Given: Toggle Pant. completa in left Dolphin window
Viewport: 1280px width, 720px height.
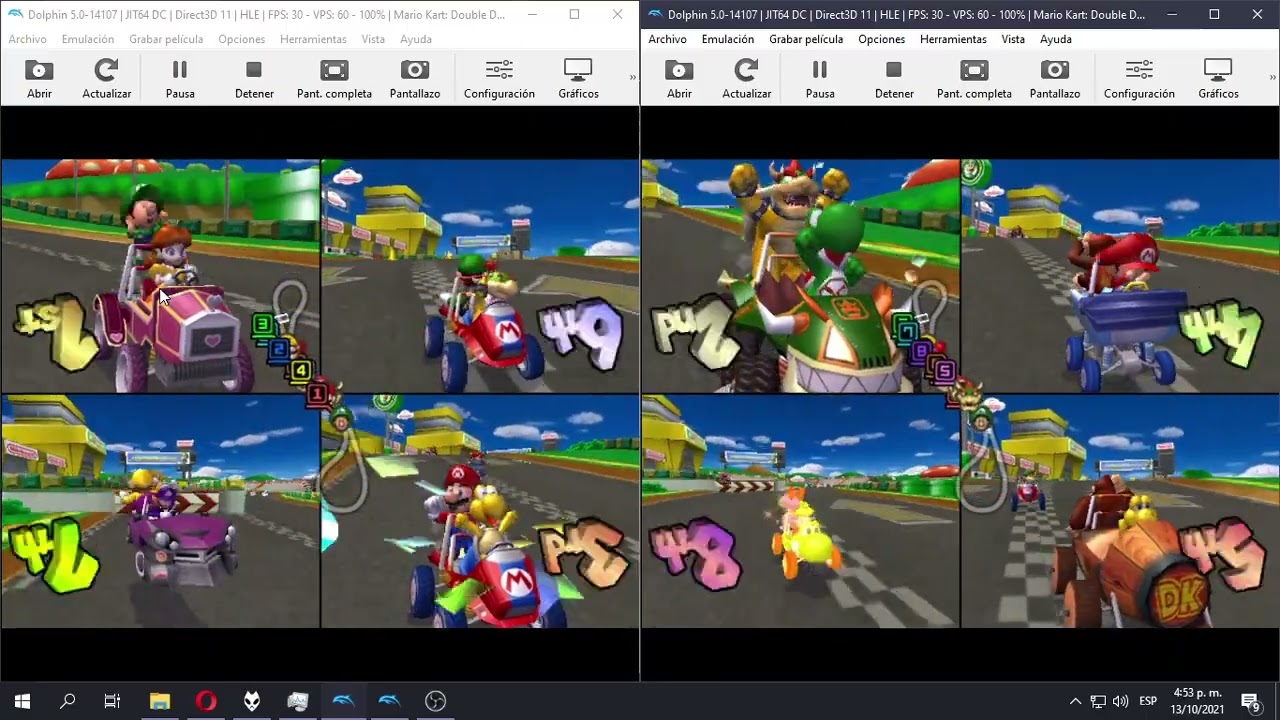Looking at the screenshot, I should [x=334, y=79].
